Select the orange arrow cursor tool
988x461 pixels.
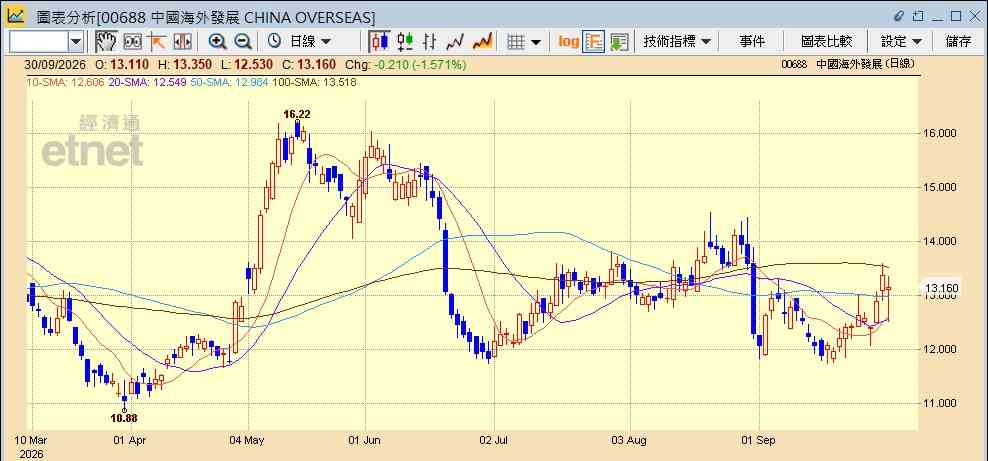[157, 42]
